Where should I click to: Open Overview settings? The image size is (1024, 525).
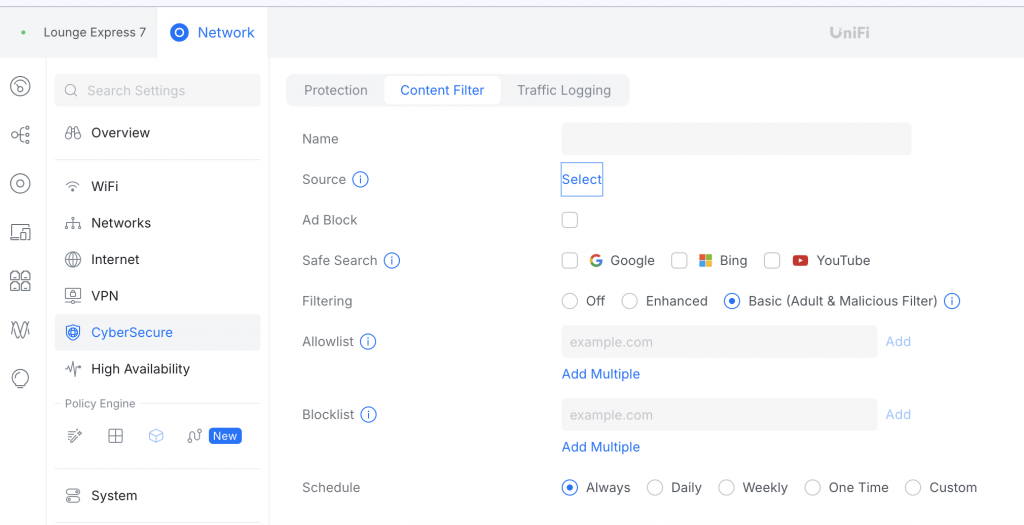point(157,133)
